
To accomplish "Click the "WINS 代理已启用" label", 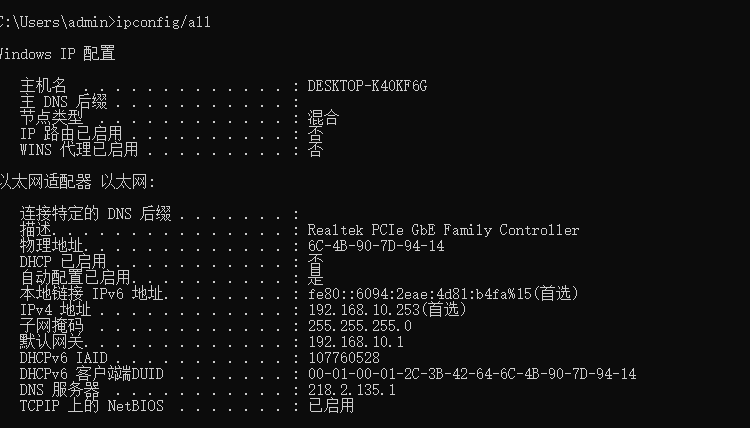I will pyautogui.click(x=78, y=150).
